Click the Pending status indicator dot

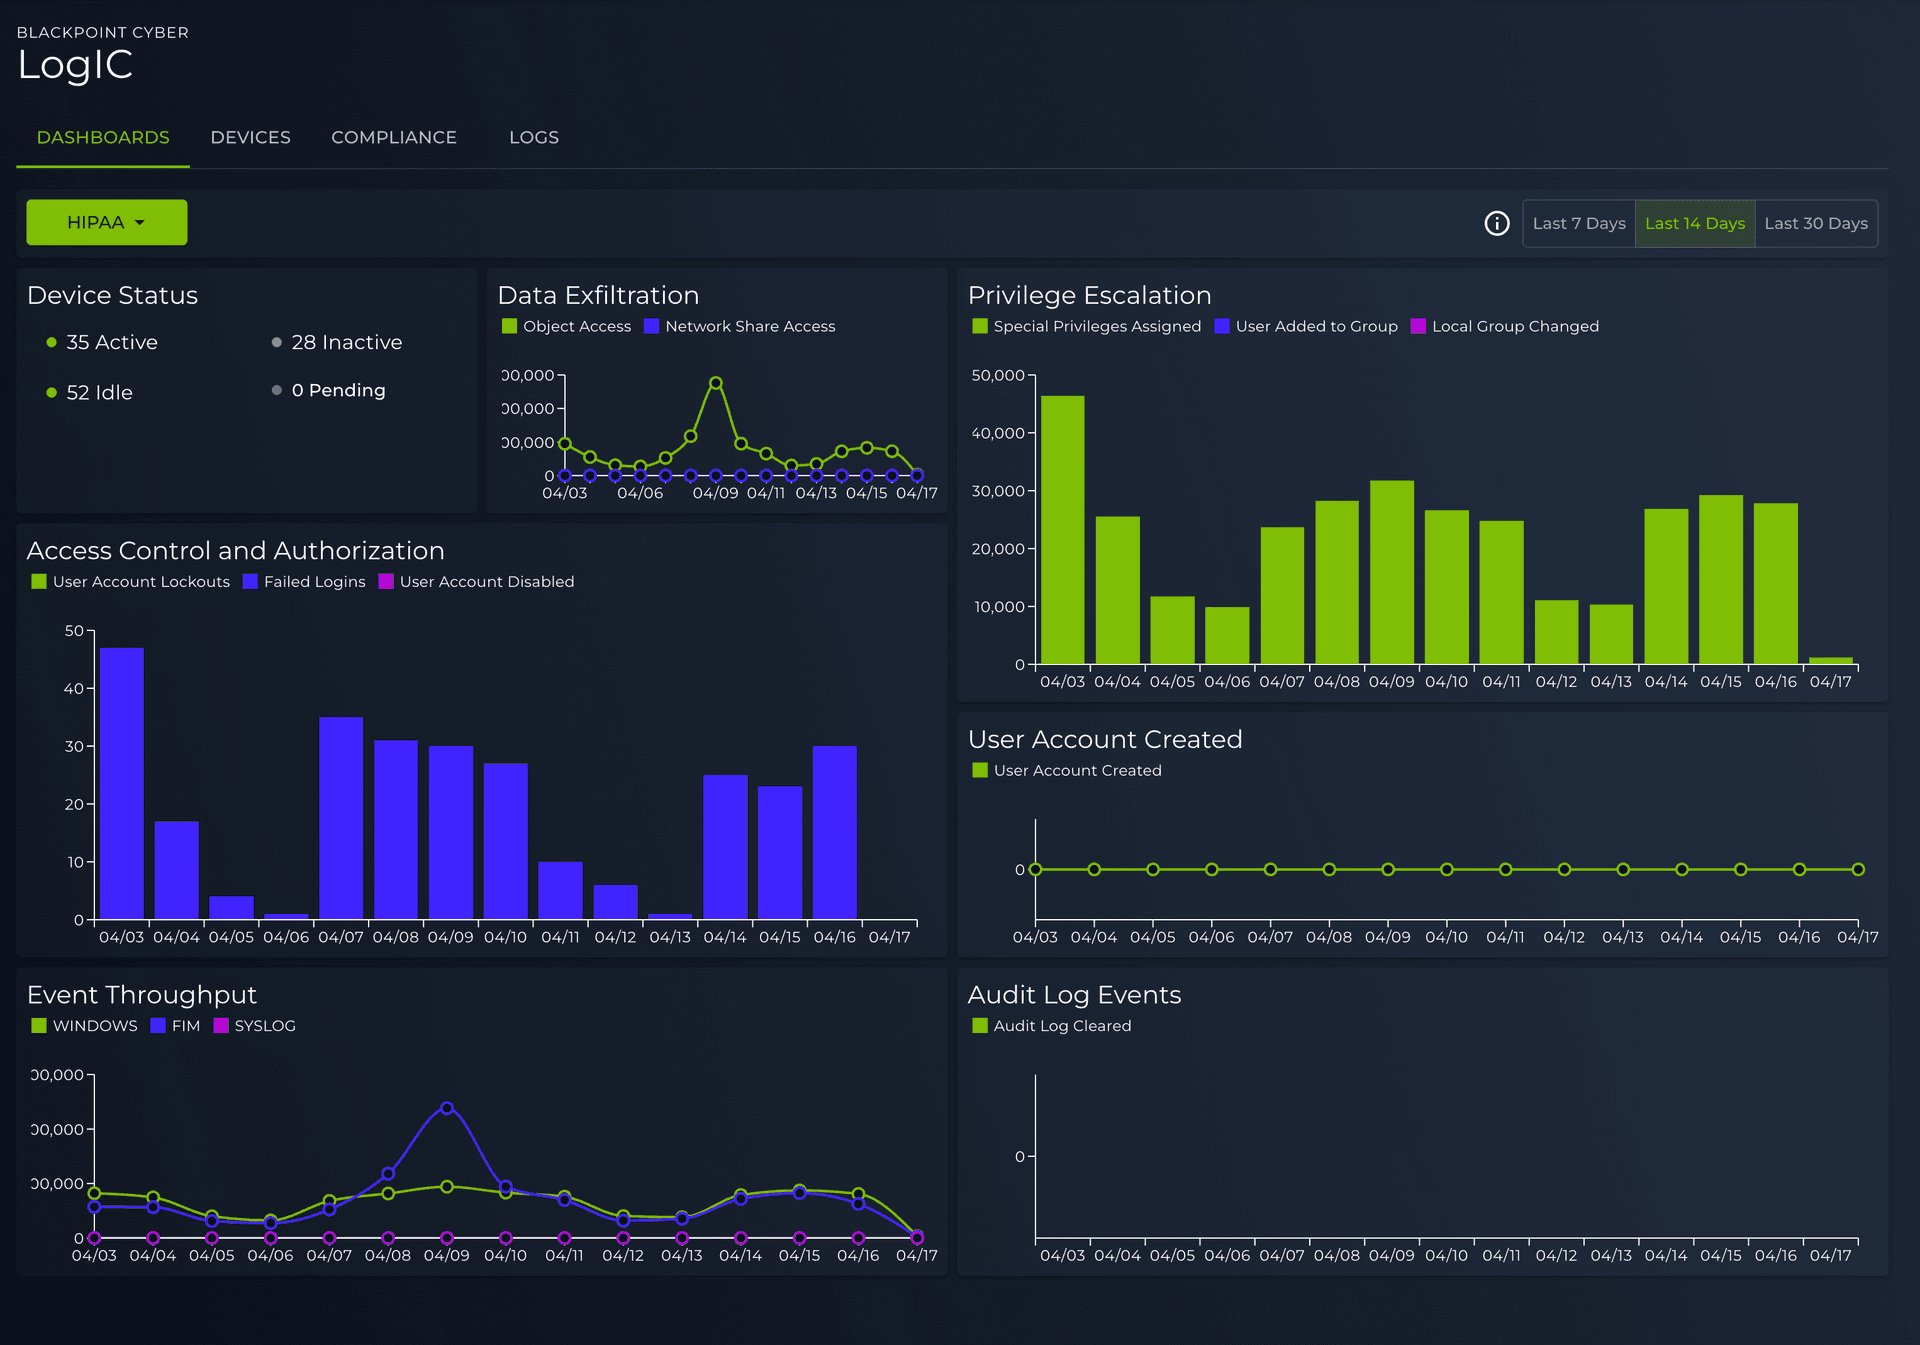tap(276, 390)
